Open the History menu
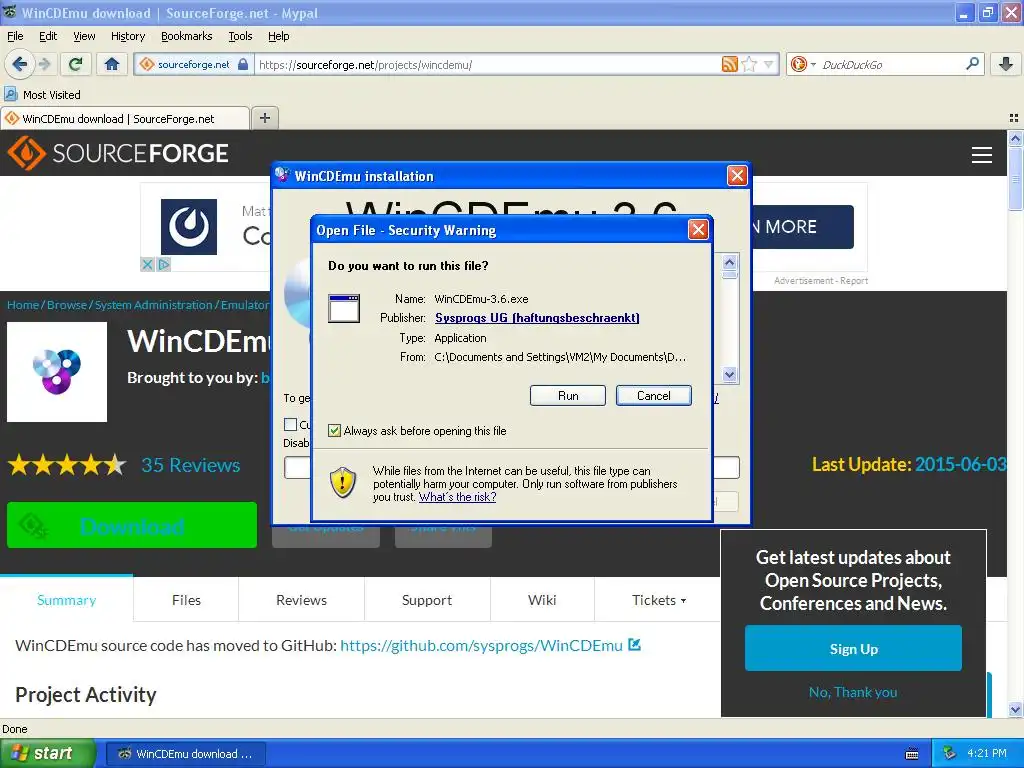Image resolution: width=1024 pixels, height=768 pixels. 127,36
